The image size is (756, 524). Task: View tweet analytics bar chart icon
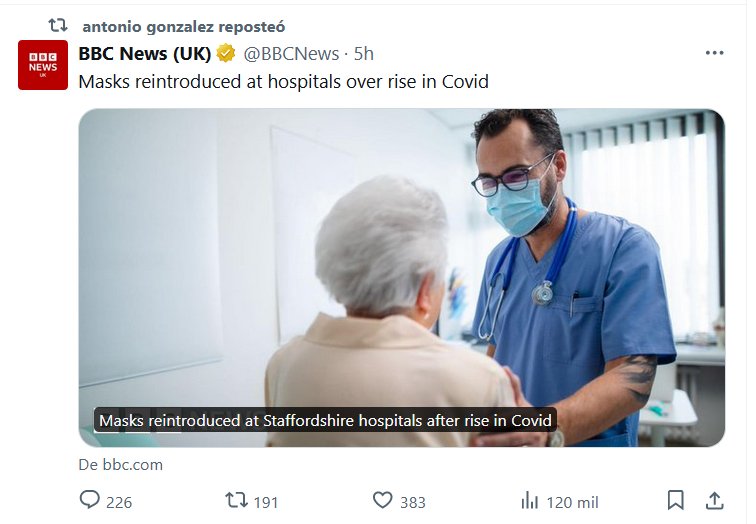tap(529, 500)
